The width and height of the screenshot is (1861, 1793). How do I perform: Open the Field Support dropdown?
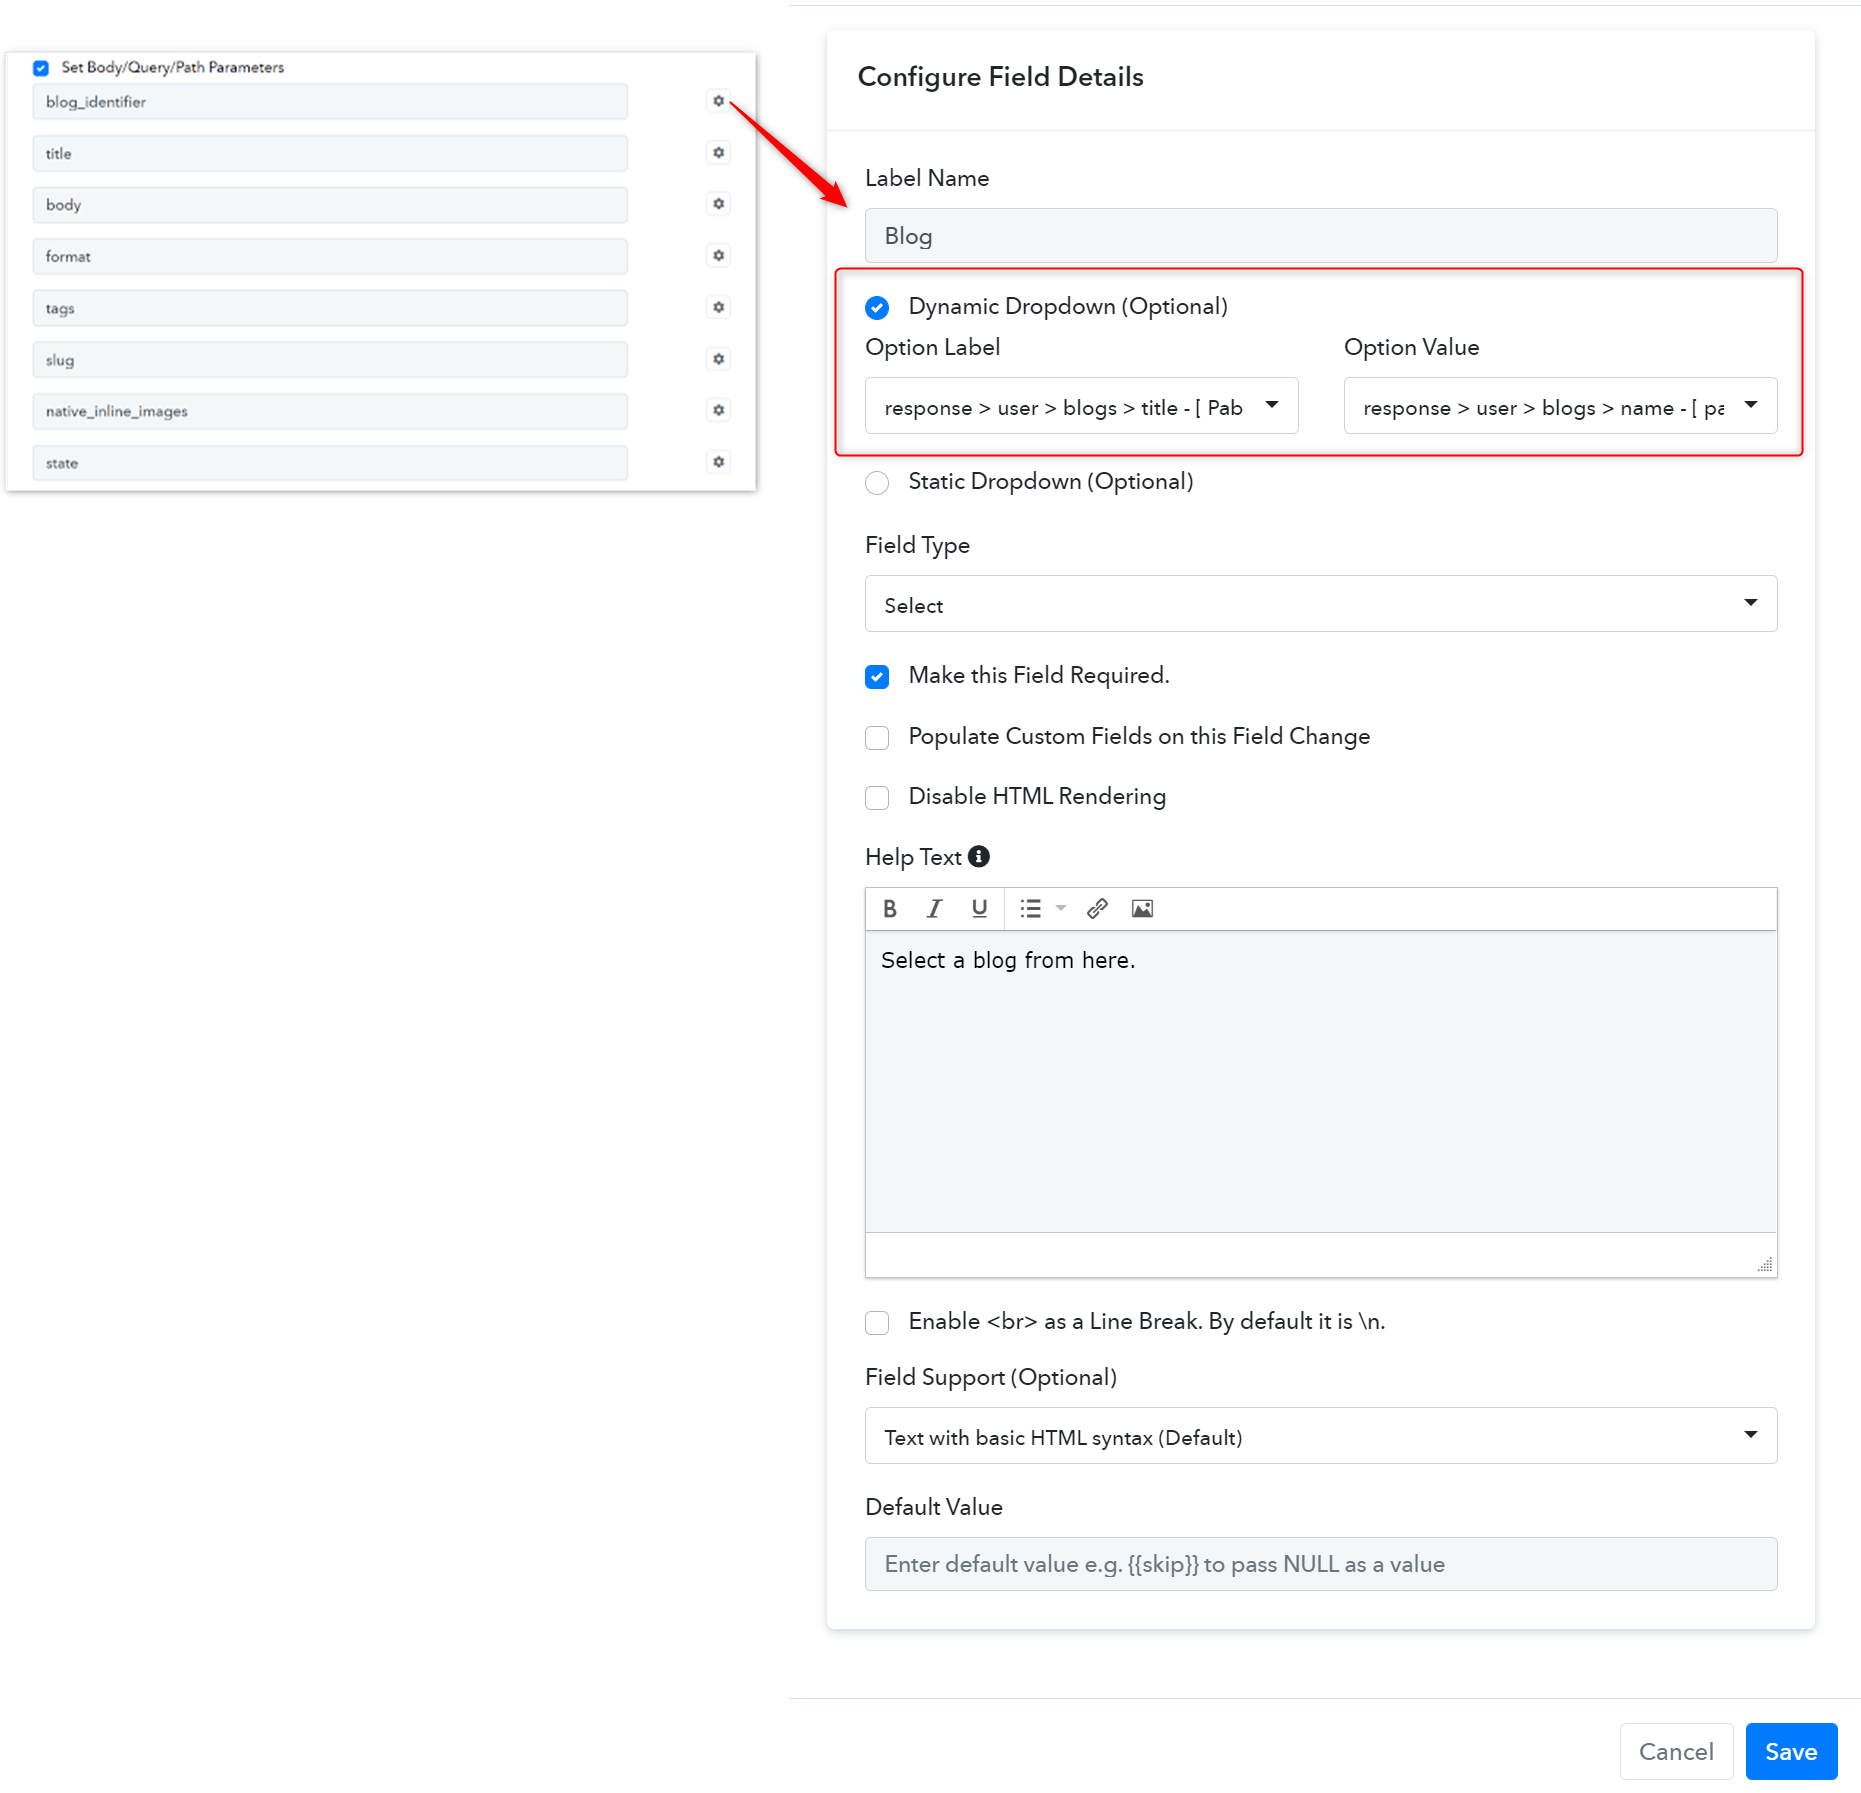[1321, 1436]
